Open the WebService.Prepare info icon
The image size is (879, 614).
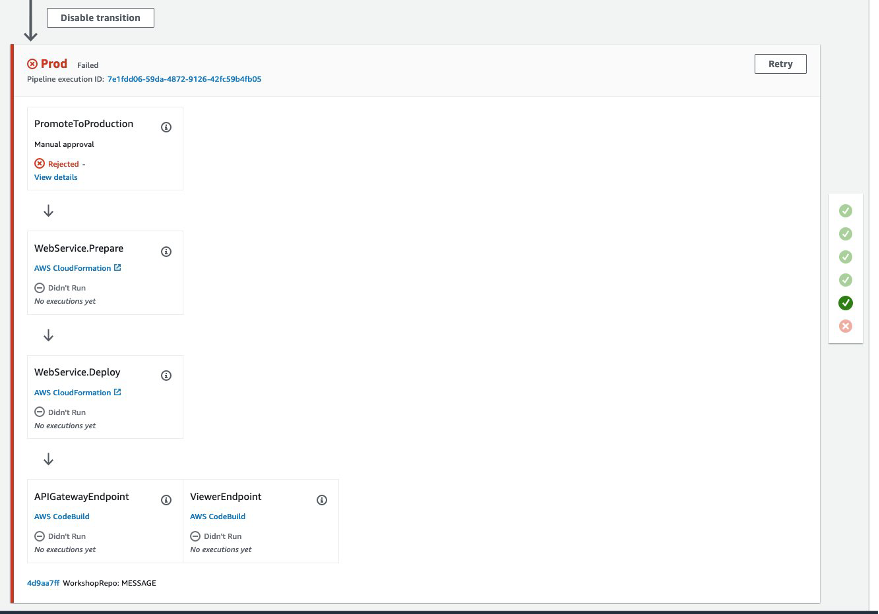(x=166, y=251)
